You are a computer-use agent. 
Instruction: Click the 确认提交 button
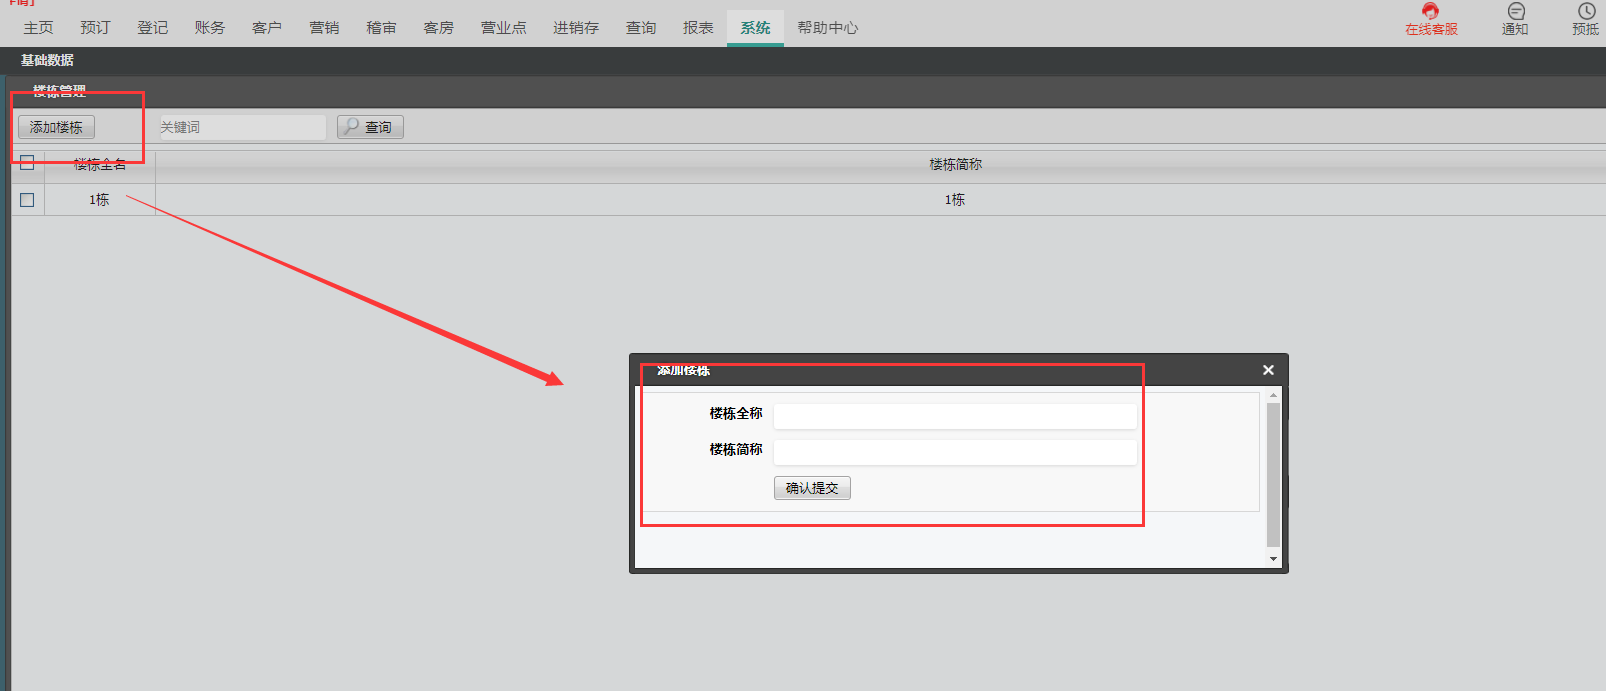pos(812,488)
